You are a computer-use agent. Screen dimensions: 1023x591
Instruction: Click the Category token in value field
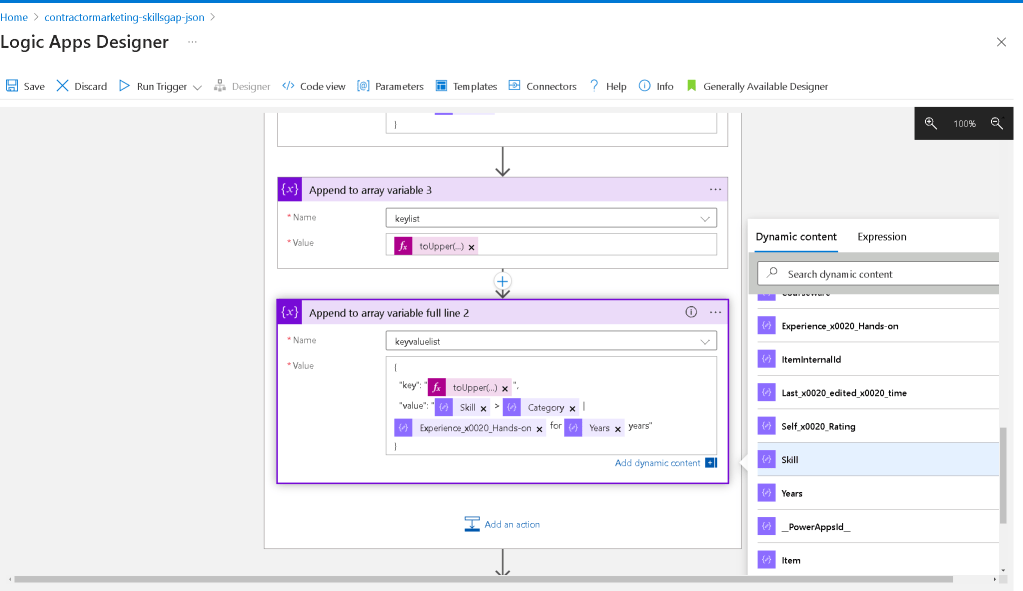point(541,408)
